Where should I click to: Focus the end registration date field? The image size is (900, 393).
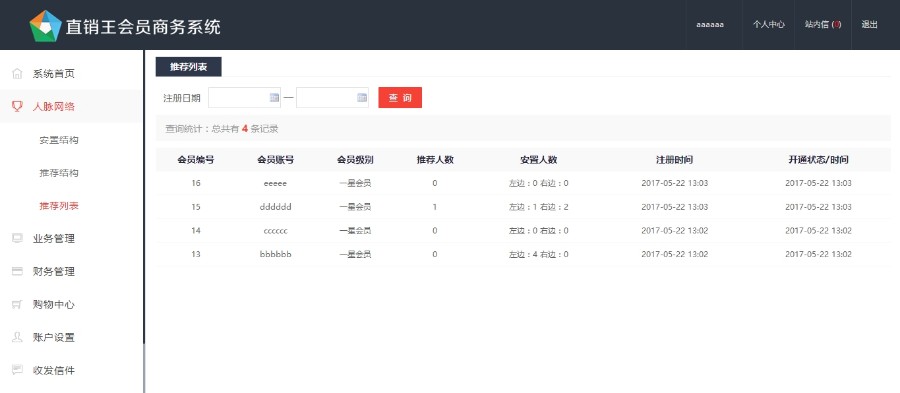click(332, 98)
